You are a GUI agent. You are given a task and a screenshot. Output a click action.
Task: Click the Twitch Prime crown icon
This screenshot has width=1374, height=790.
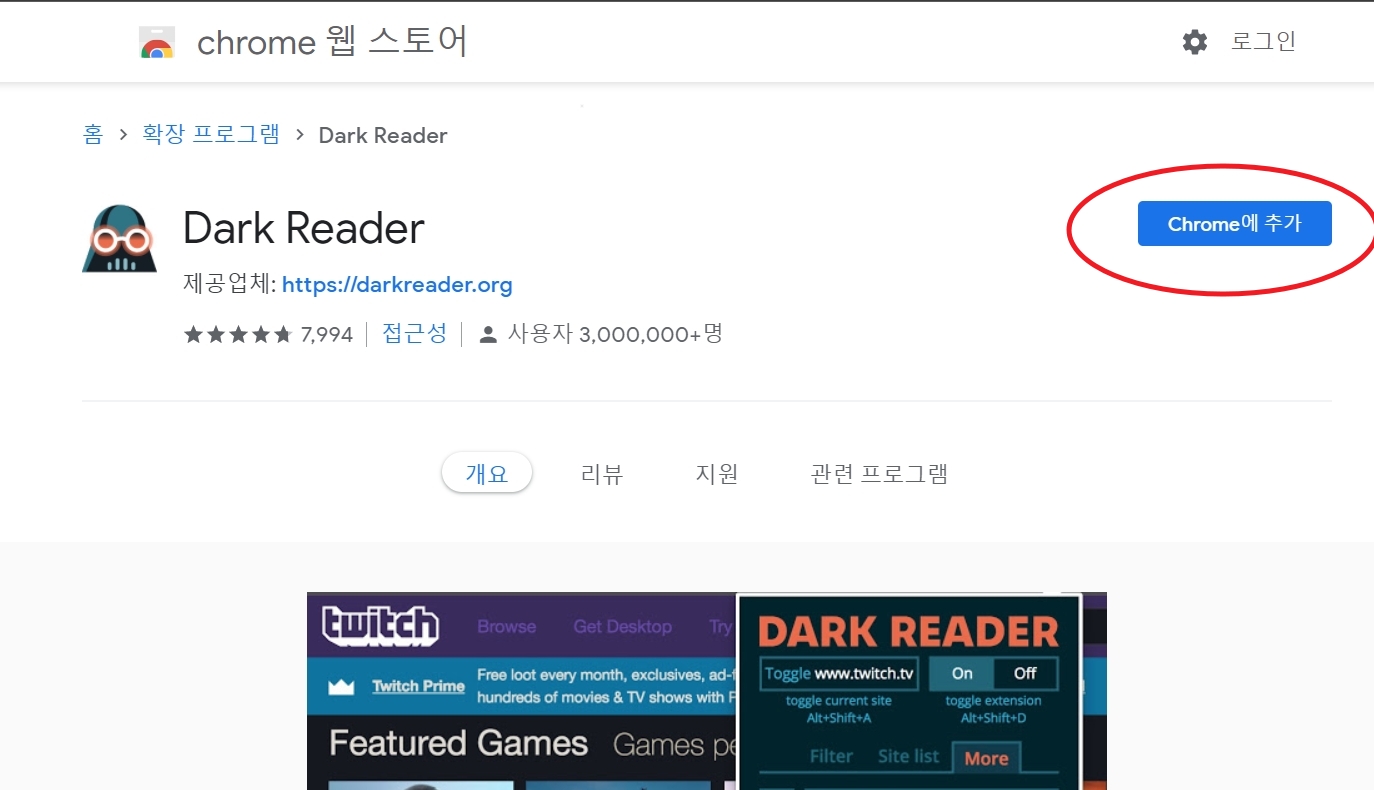click(x=343, y=687)
